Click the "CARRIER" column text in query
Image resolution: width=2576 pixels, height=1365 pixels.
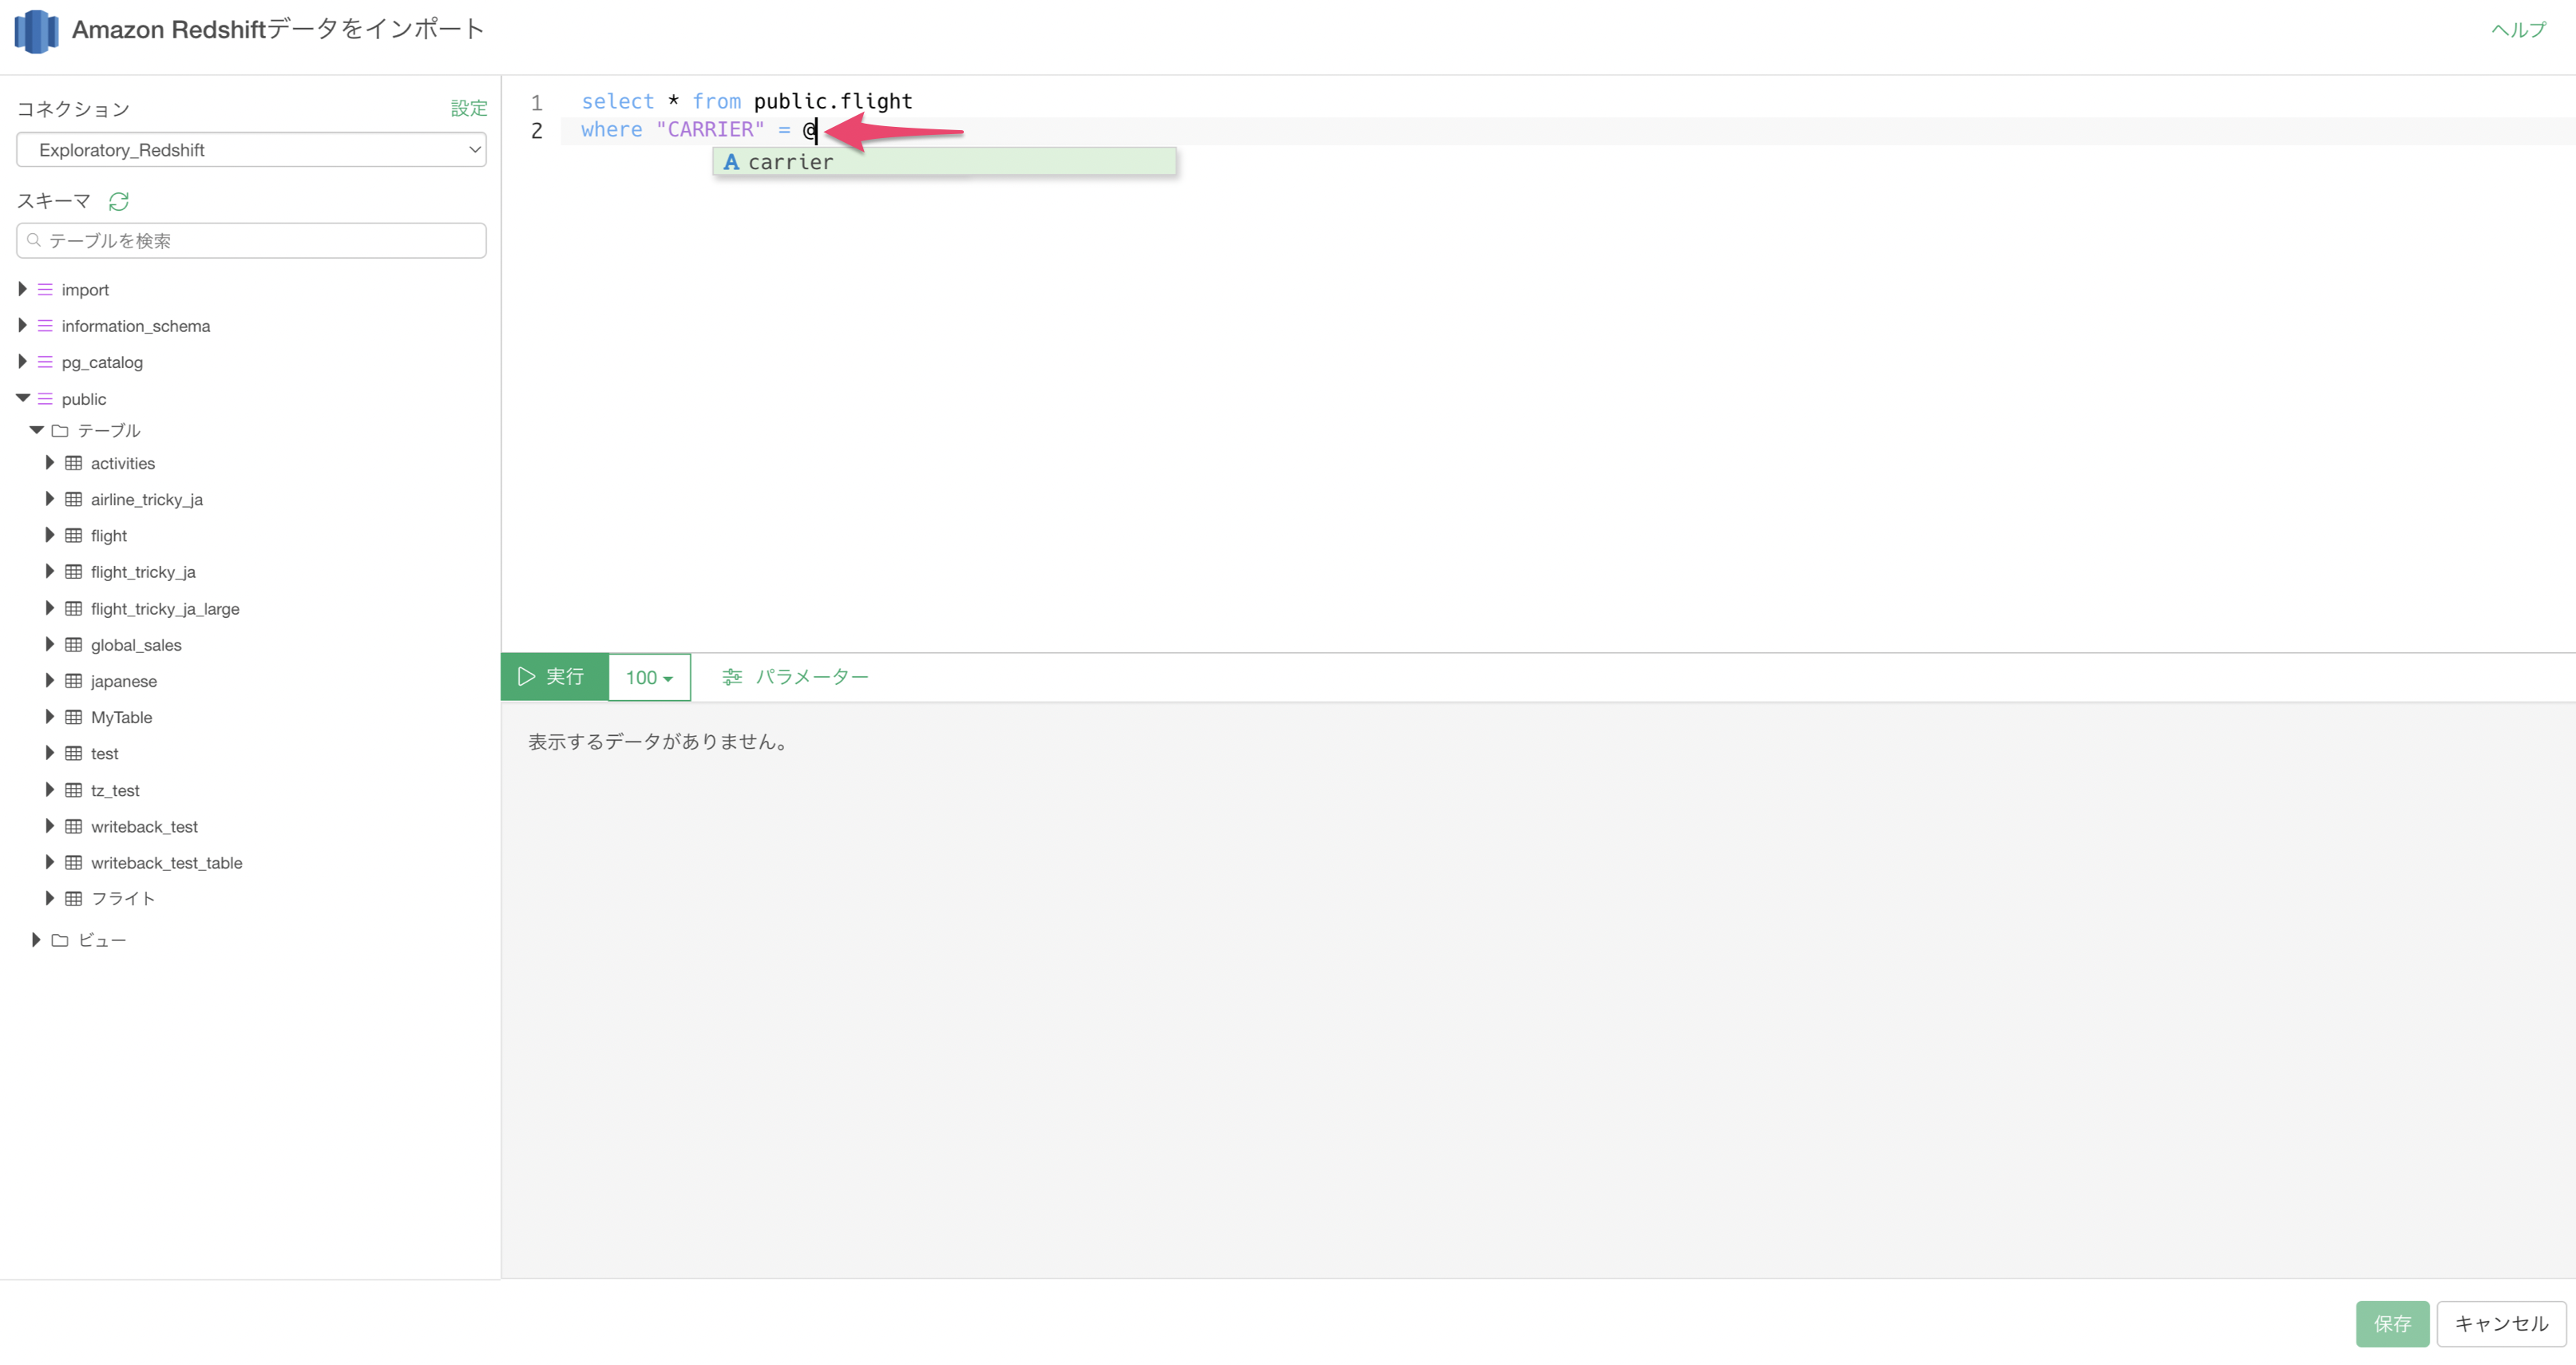[x=710, y=130]
